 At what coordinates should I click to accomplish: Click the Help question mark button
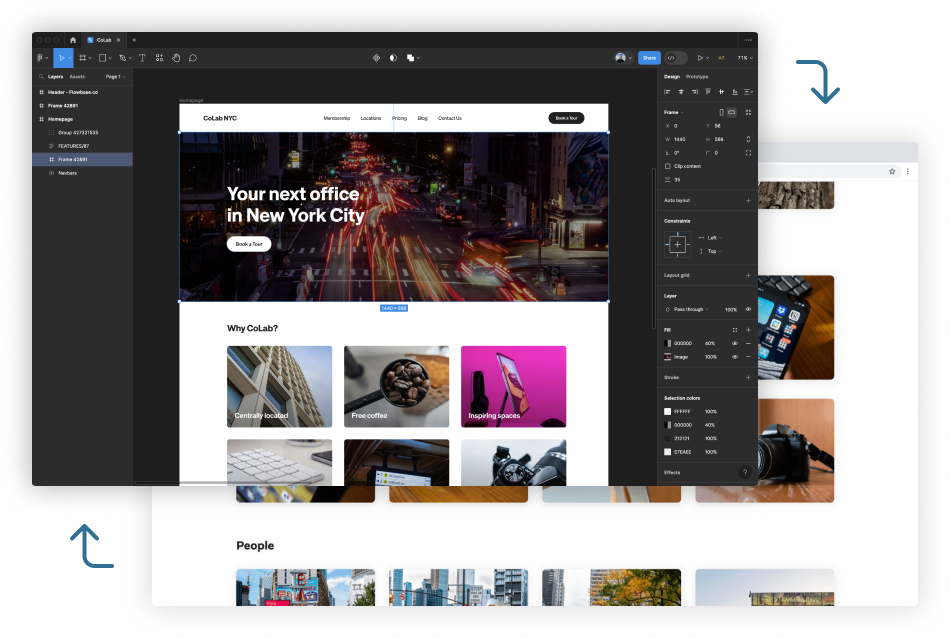pos(744,472)
